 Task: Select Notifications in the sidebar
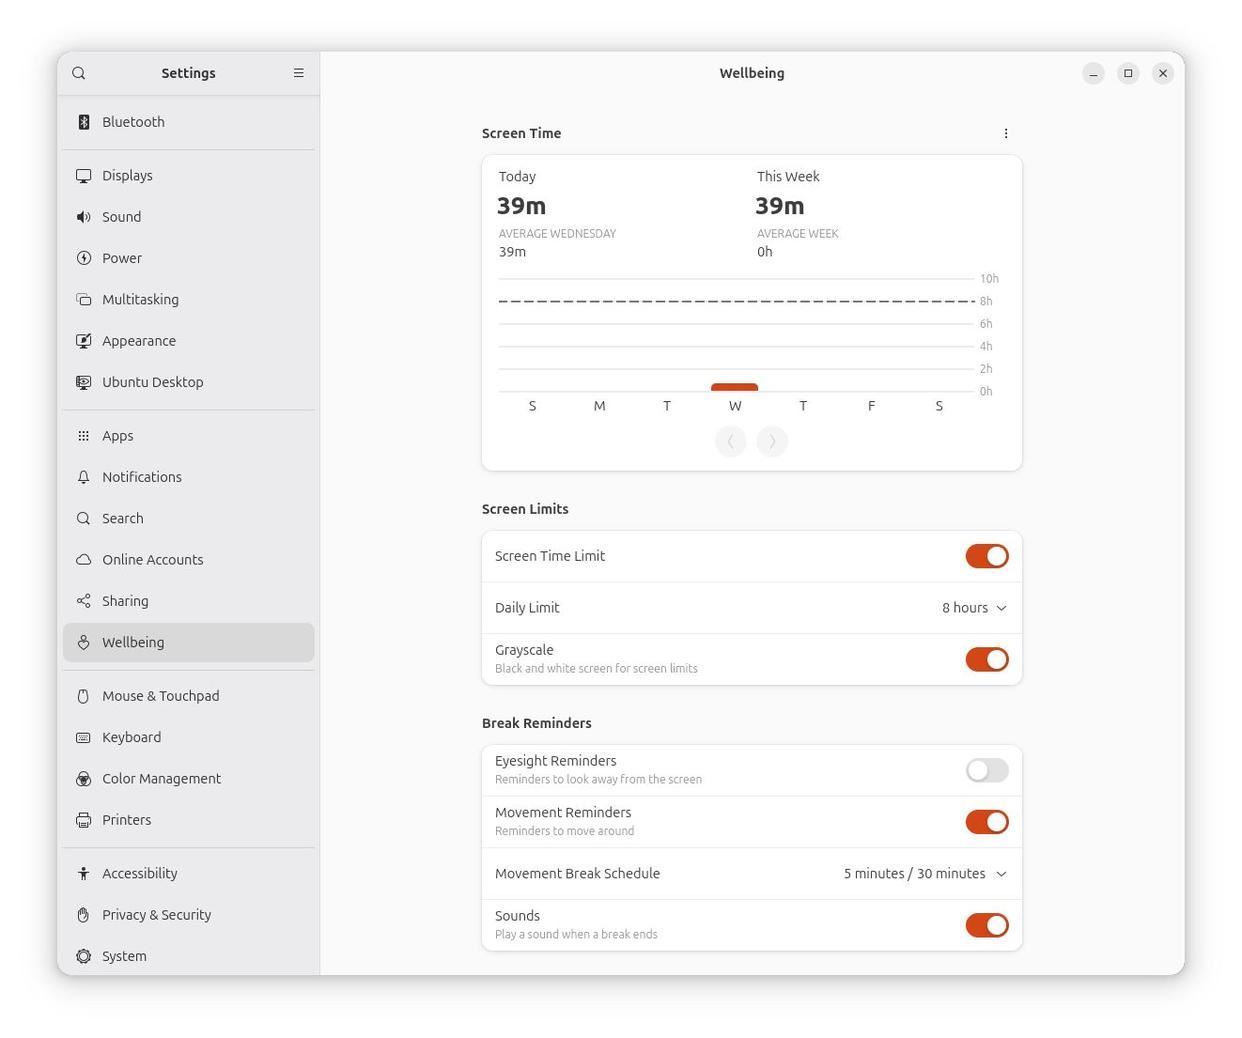tap(189, 477)
